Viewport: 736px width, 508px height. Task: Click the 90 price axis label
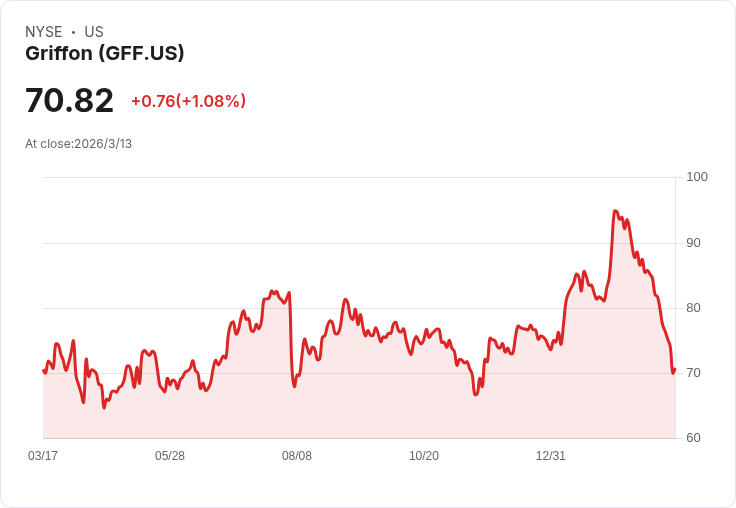tap(693, 243)
